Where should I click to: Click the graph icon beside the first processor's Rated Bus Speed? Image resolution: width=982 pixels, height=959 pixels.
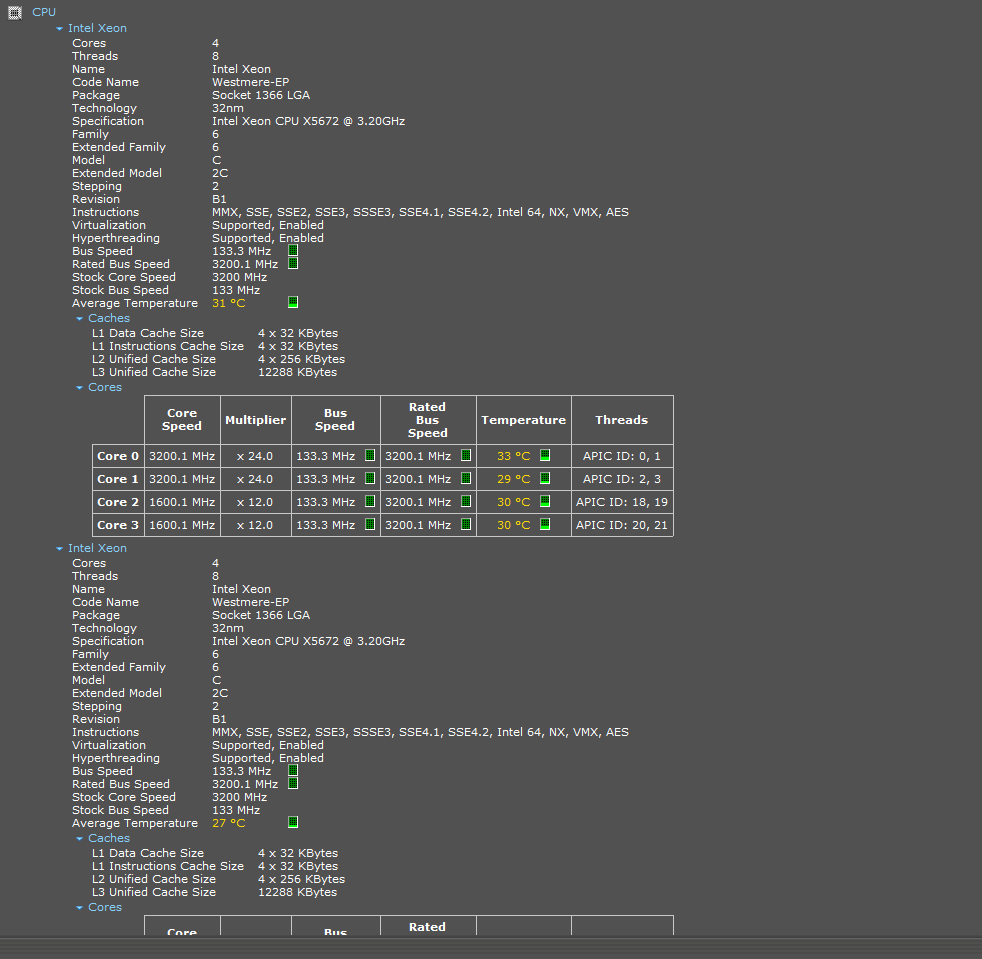tap(293, 264)
